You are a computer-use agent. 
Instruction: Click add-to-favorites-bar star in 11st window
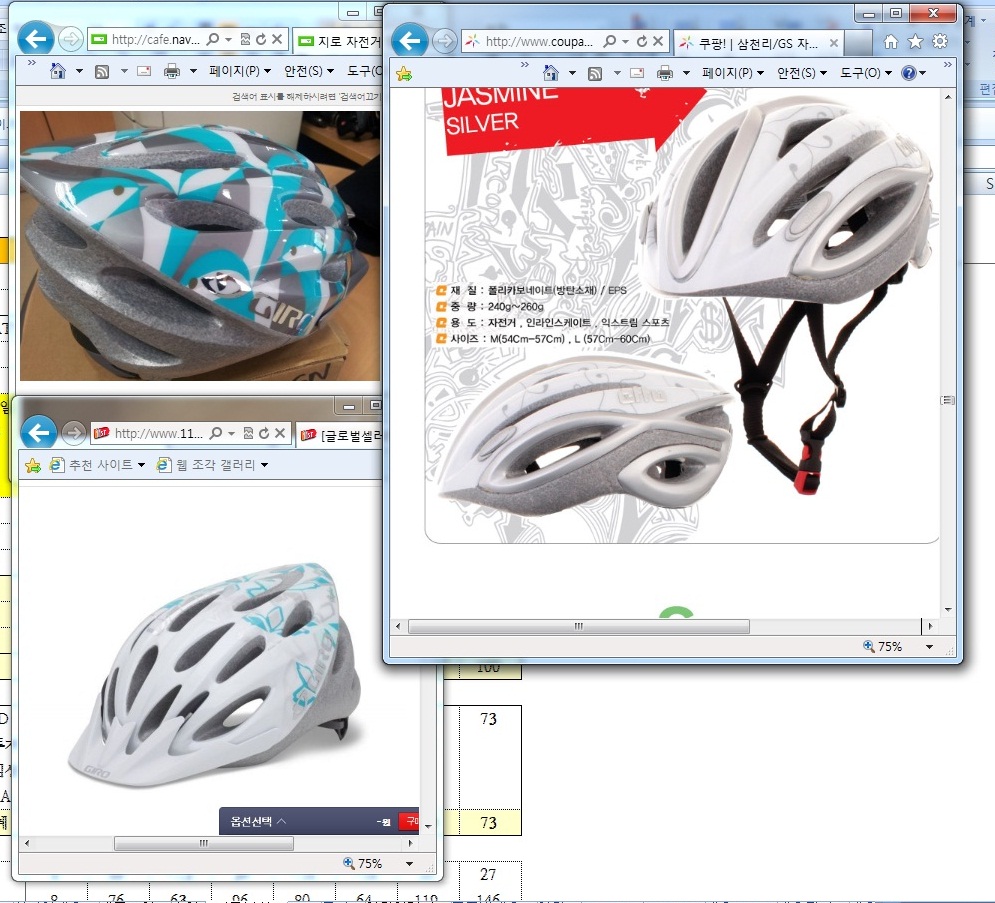(x=33, y=465)
